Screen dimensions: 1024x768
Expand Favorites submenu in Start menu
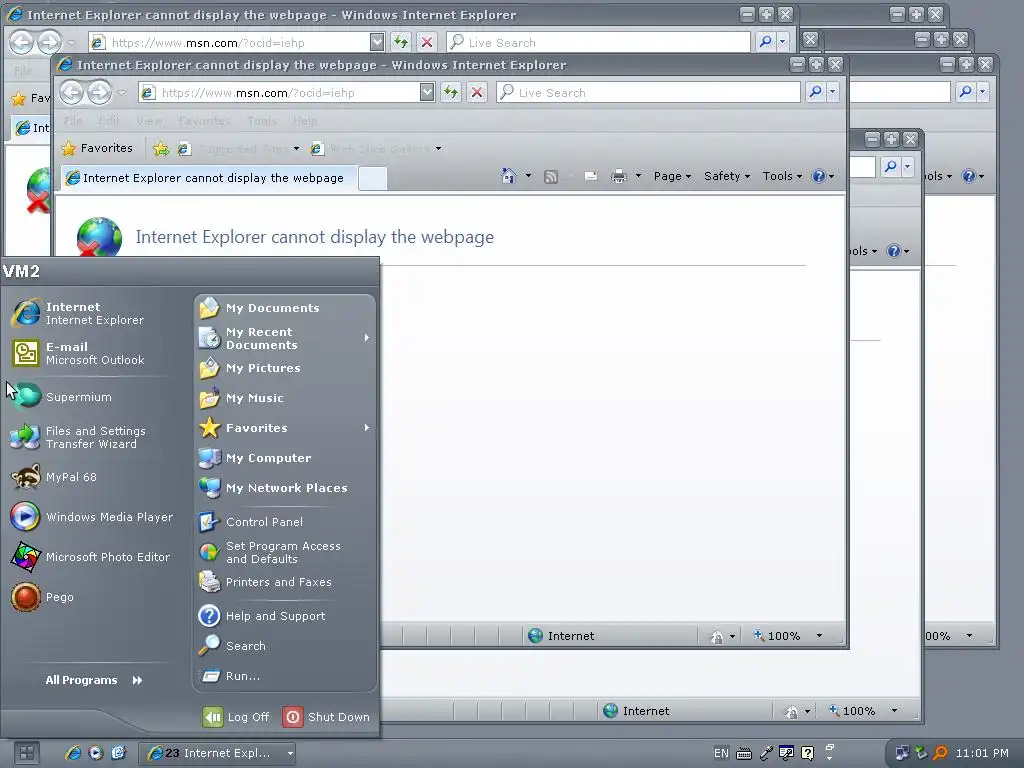[366, 428]
